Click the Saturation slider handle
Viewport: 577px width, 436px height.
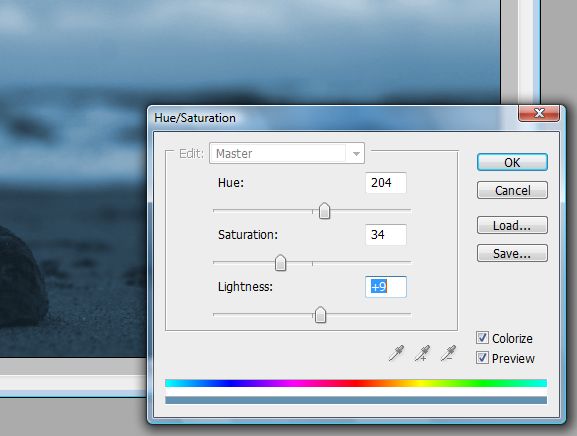tap(280, 263)
